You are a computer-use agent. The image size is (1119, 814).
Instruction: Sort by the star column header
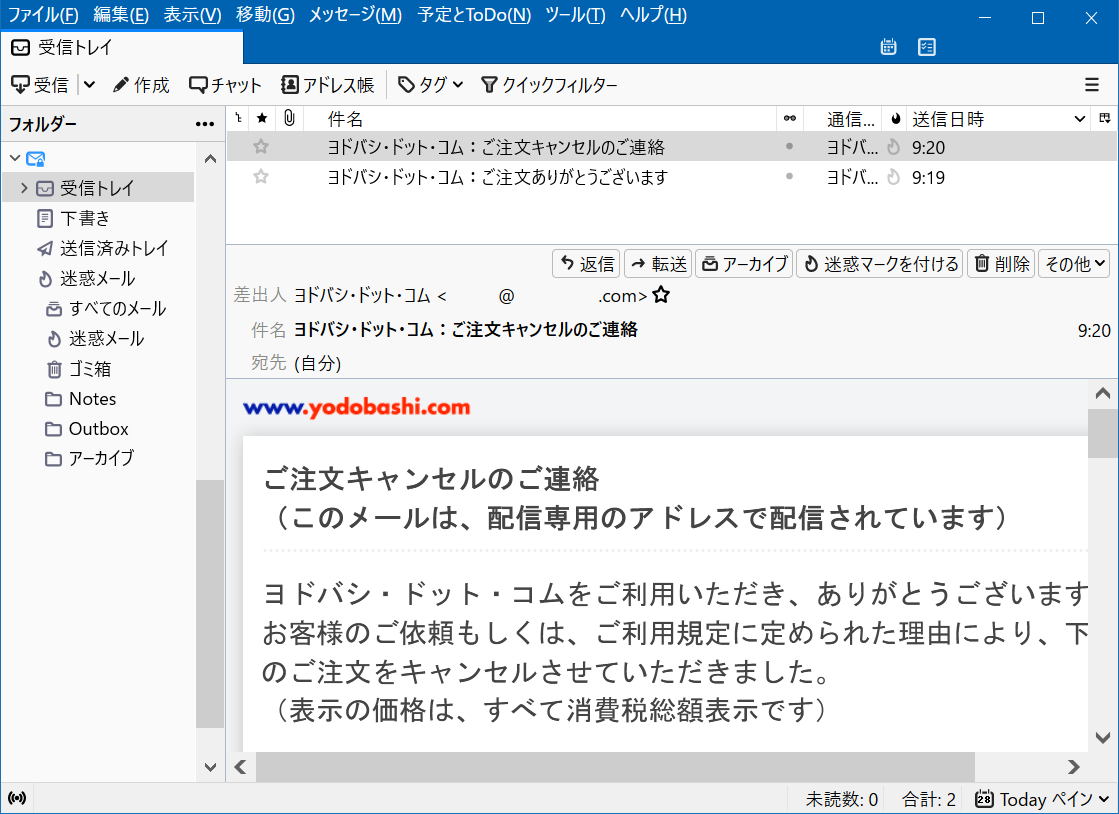(262, 118)
